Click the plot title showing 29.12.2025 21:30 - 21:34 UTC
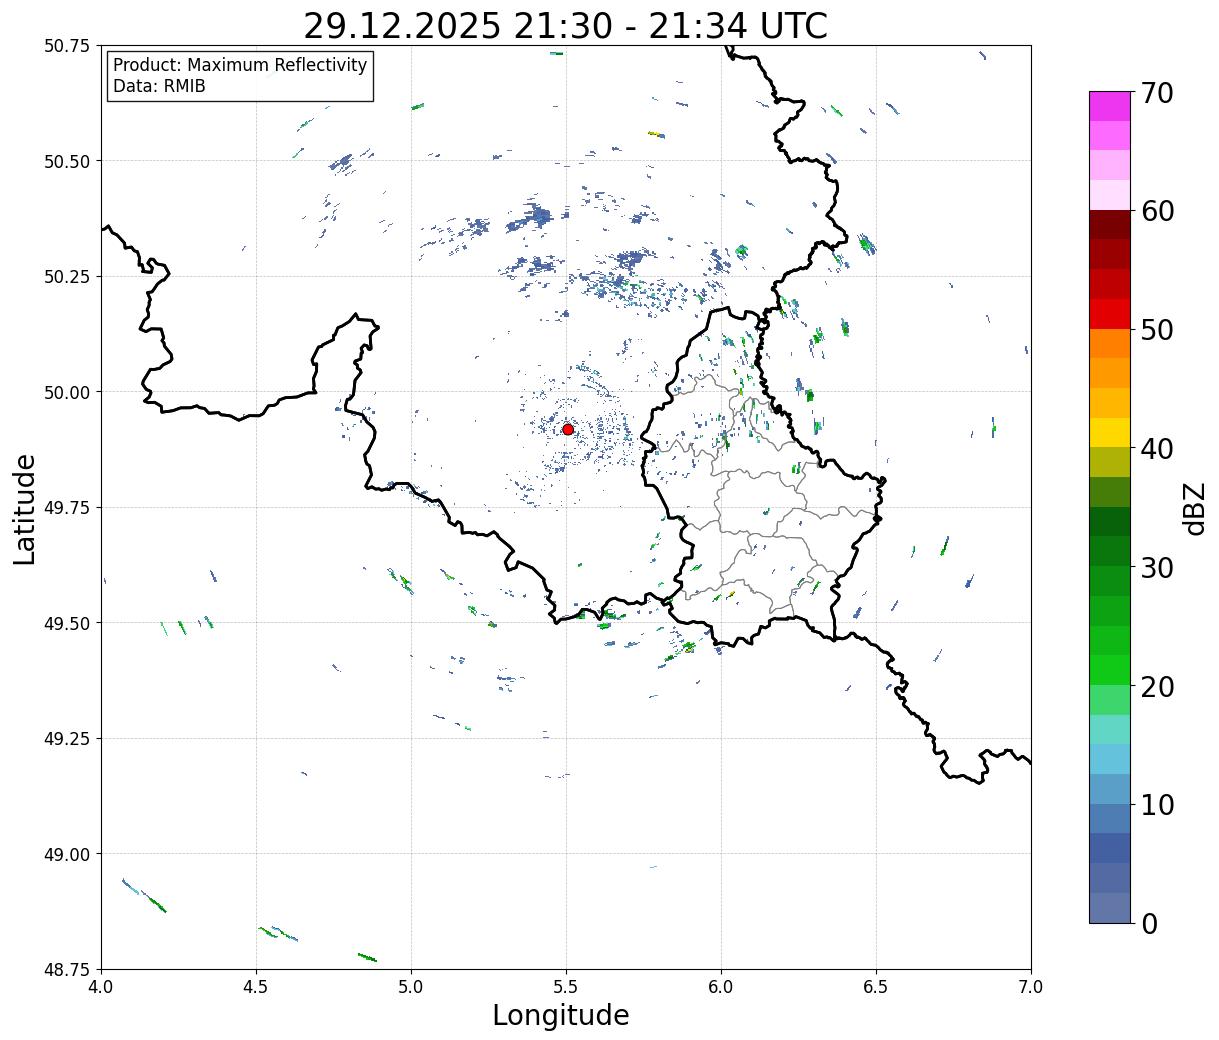This screenshot has height=1040, width=1219. tap(565, 26)
